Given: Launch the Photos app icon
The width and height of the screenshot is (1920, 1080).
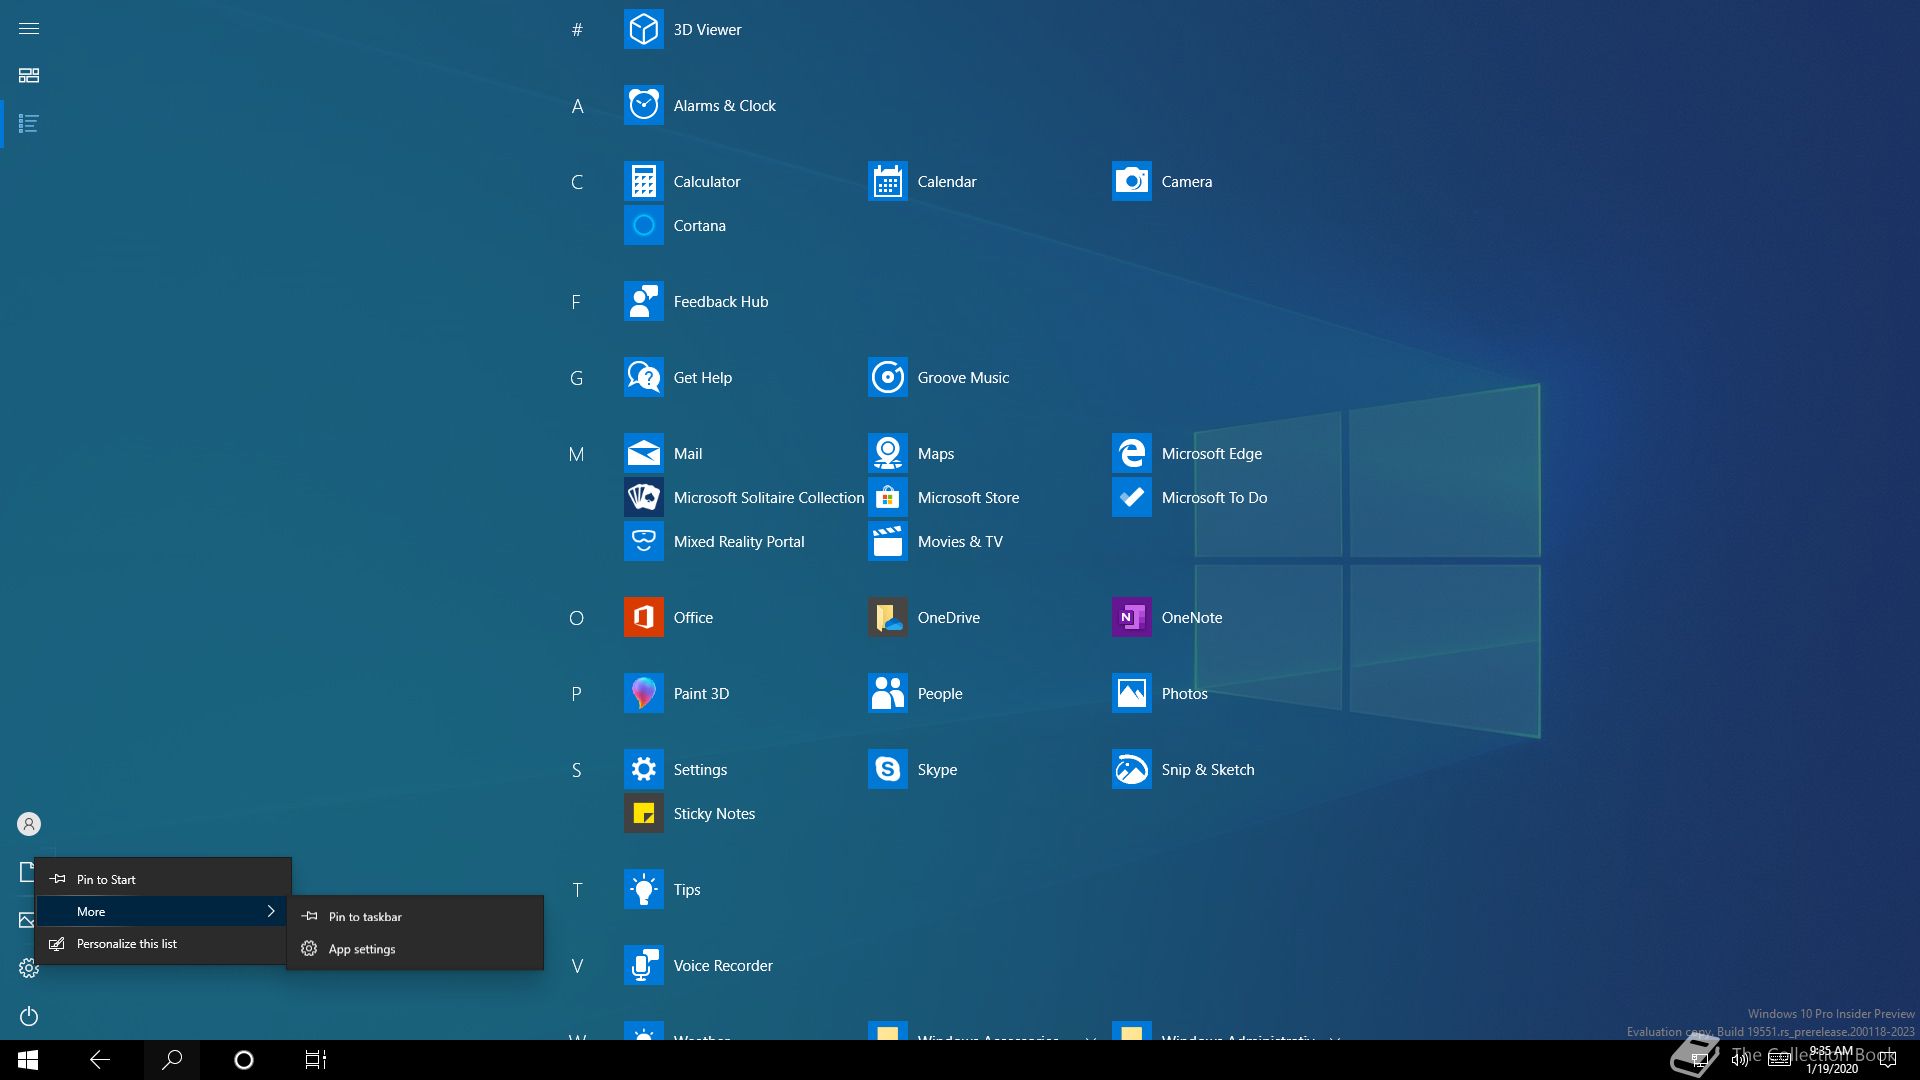Looking at the screenshot, I should point(1131,693).
